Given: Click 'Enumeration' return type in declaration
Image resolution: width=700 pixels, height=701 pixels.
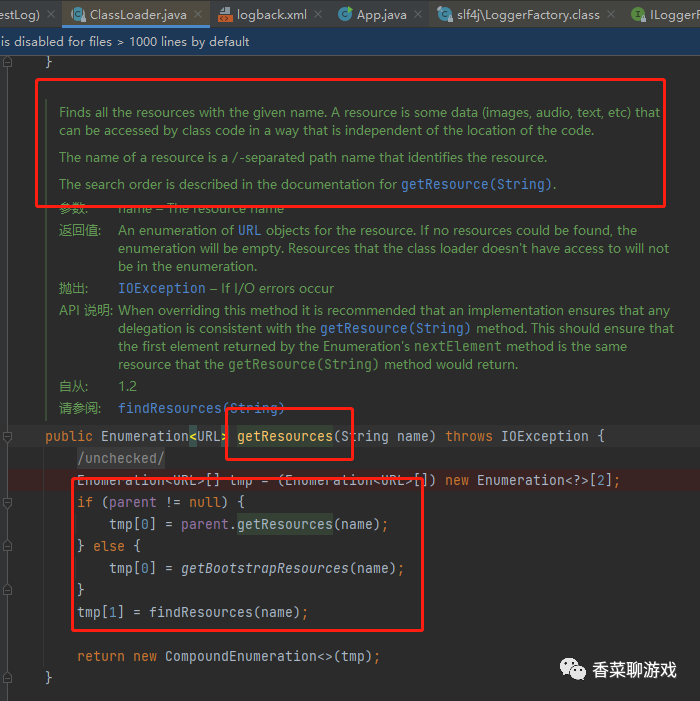Looking at the screenshot, I should (145, 436).
